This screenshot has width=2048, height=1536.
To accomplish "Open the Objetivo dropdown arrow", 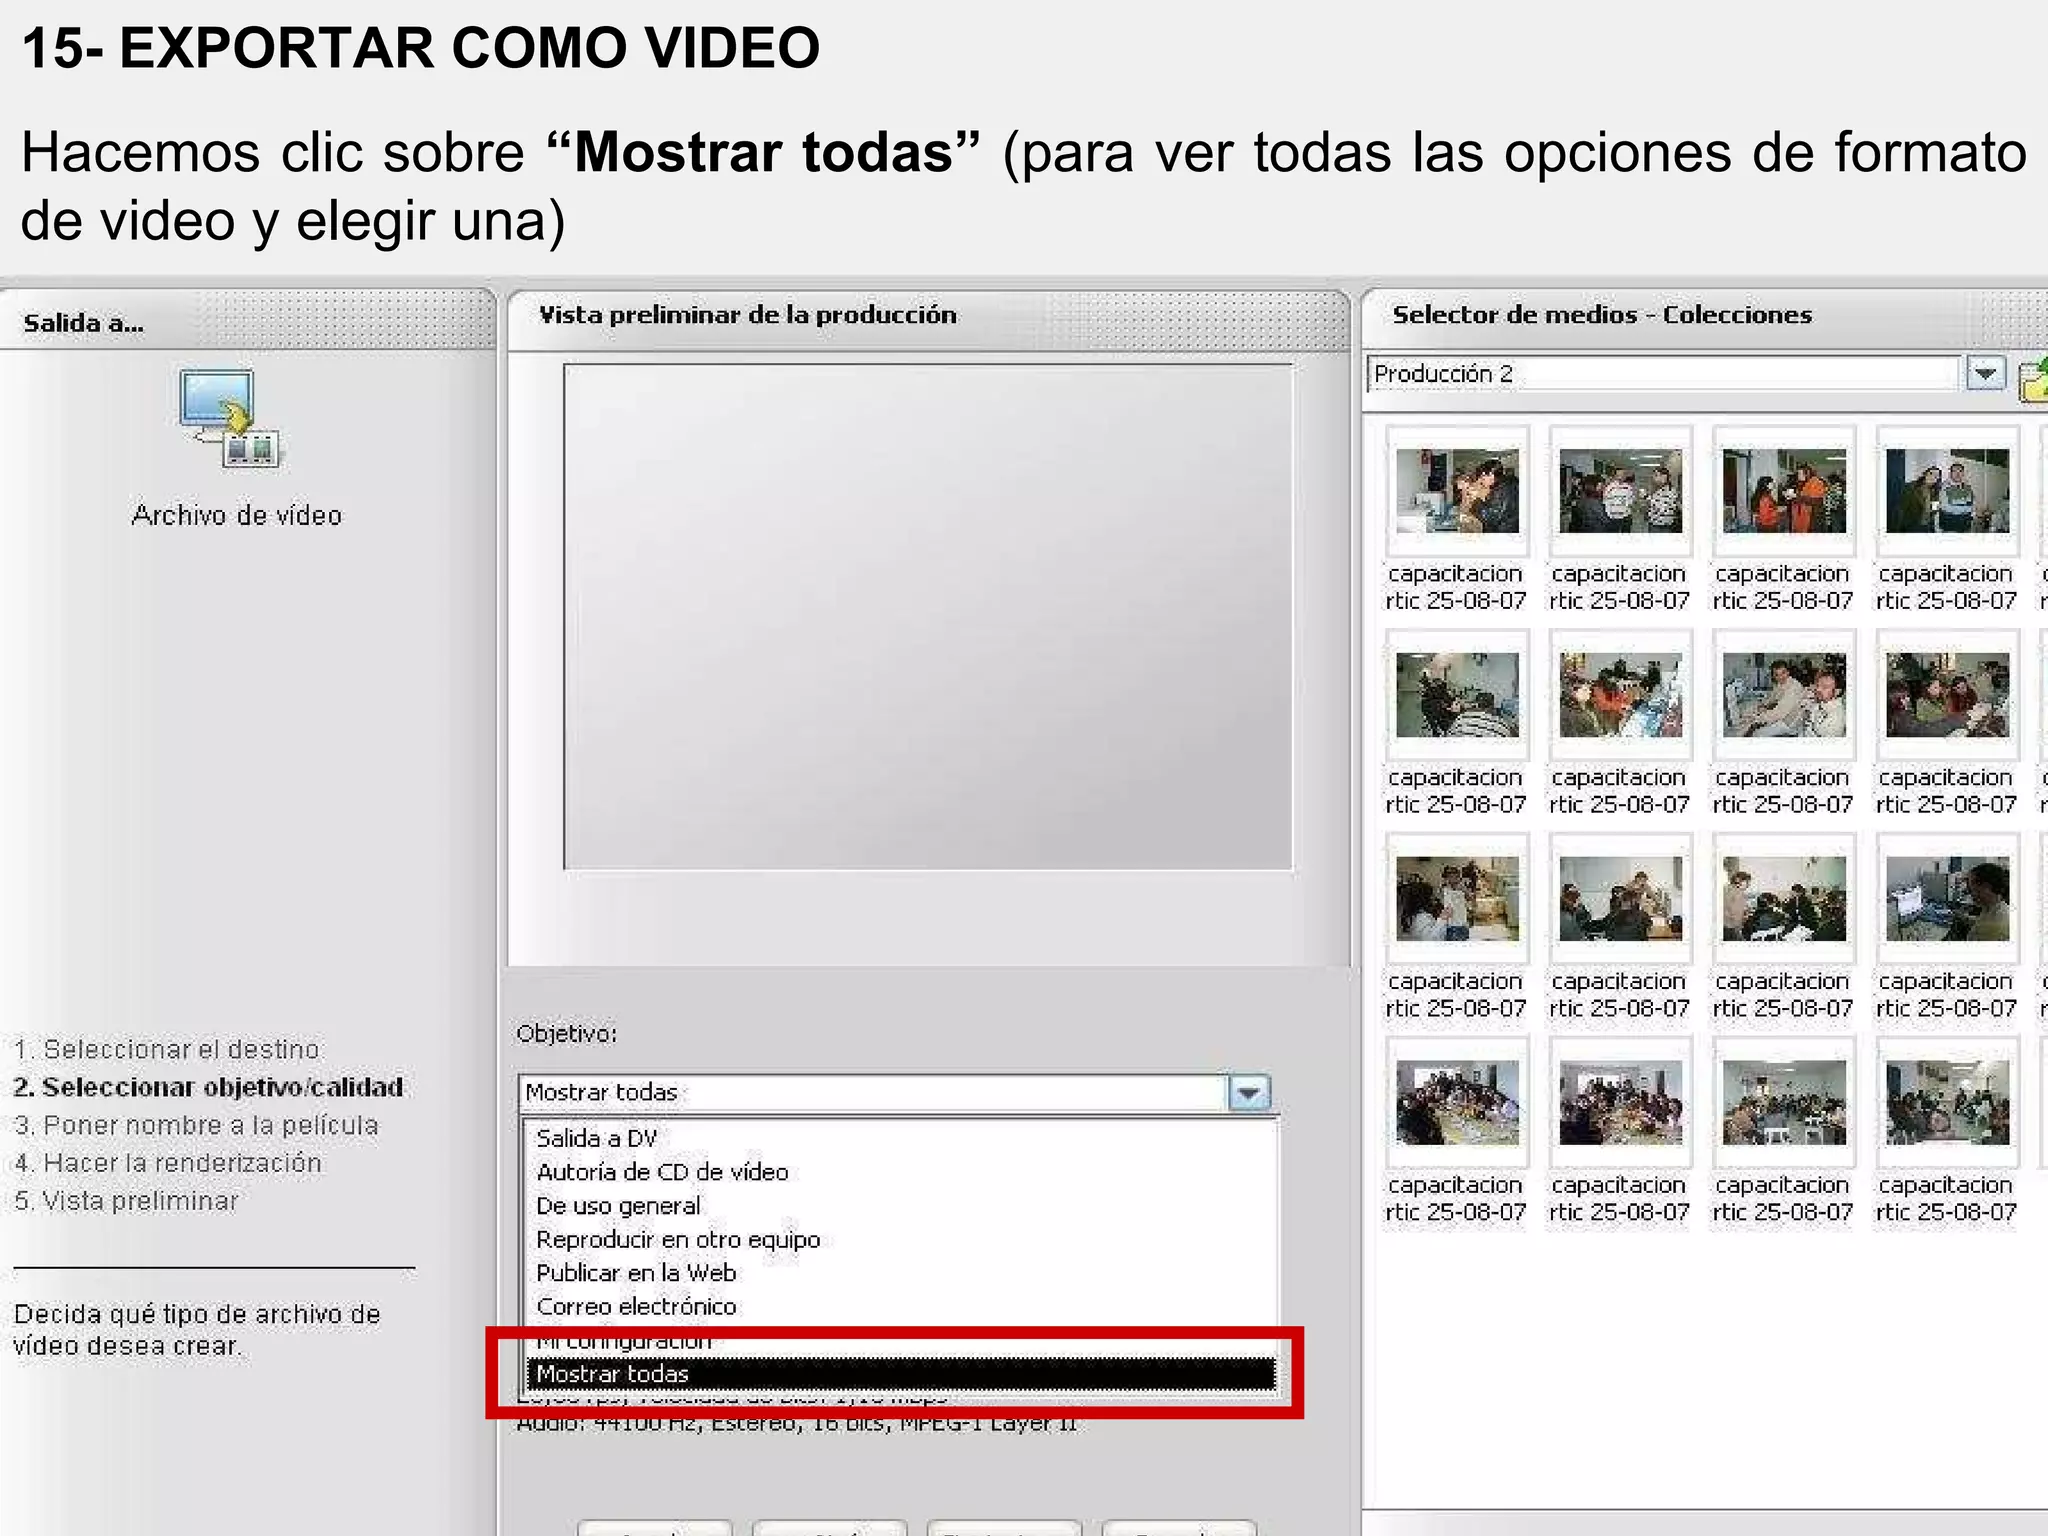I will click(x=1248, y=1092).
